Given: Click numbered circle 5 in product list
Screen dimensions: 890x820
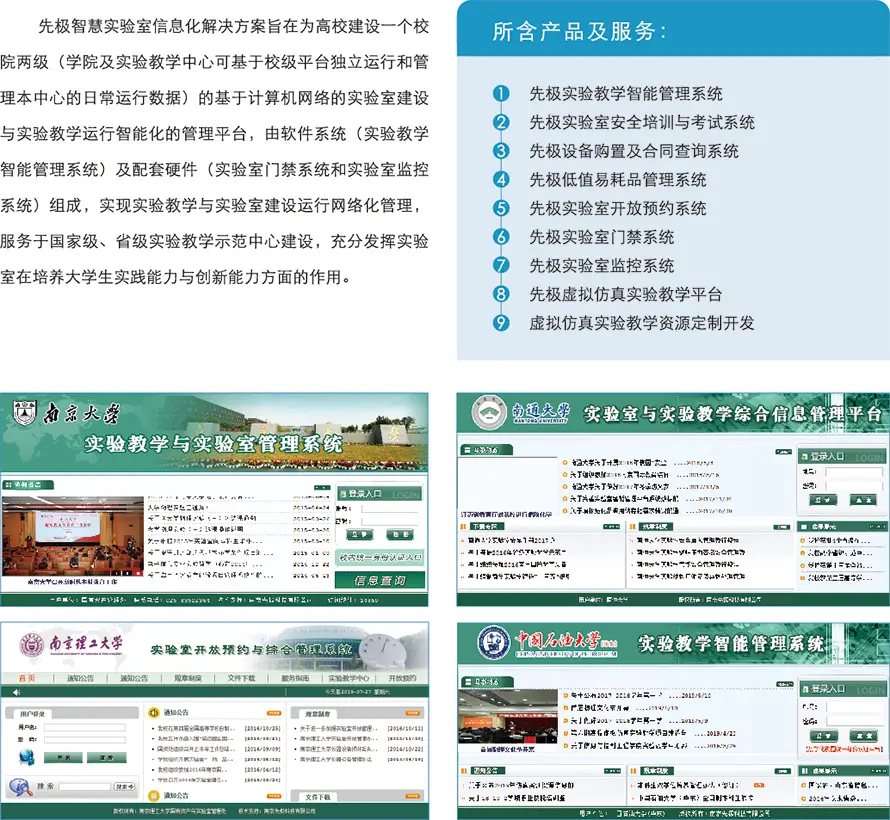Looking at the screenshot, I should pos(501,208).
